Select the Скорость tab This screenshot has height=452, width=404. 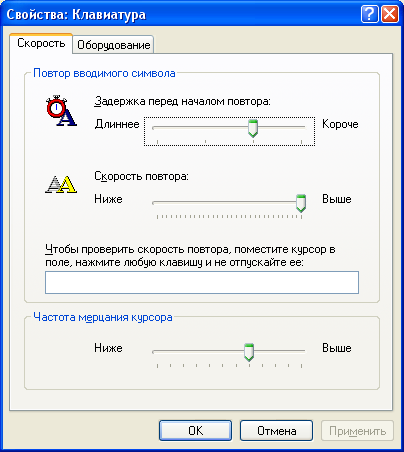[x=41, y=43]
